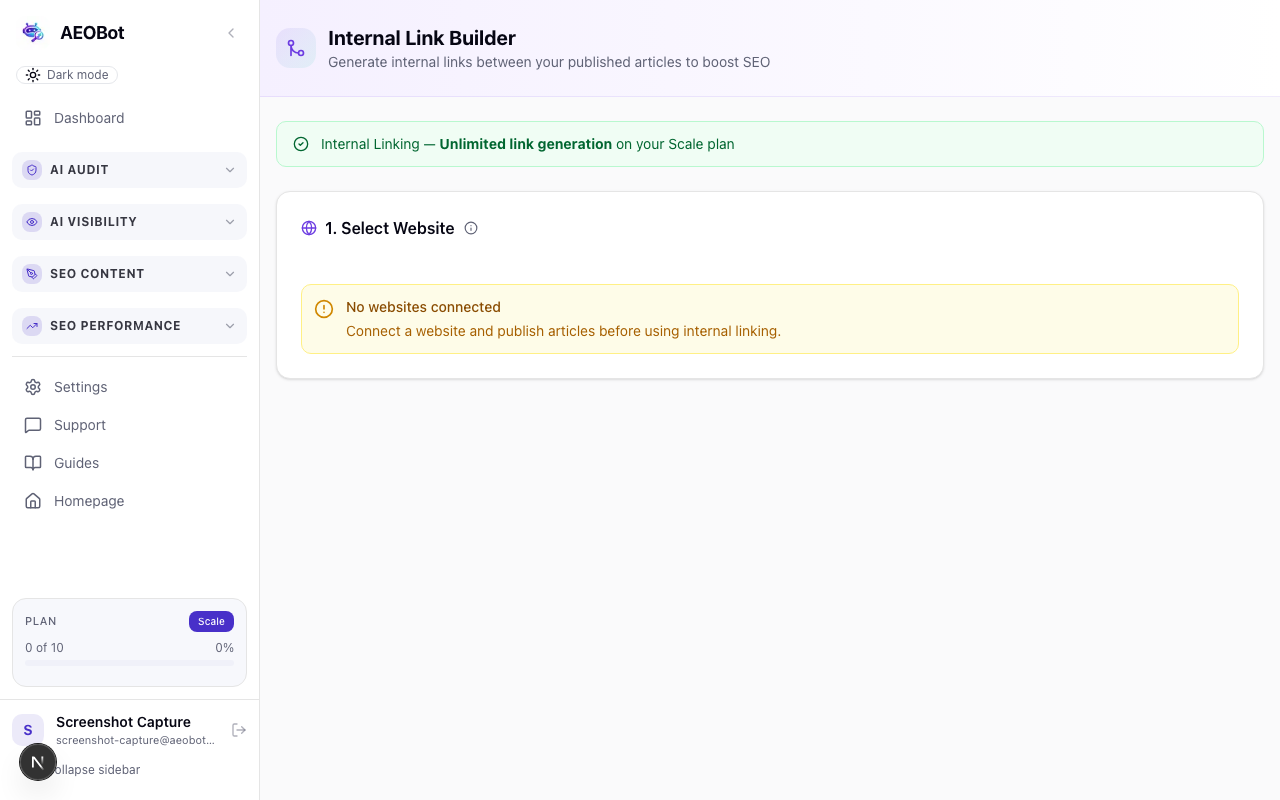Viewport: 1280px width, 800px height.
Task: Click the screenshot-capture email address
Action: pyautogui.click(x=135, y=740)
